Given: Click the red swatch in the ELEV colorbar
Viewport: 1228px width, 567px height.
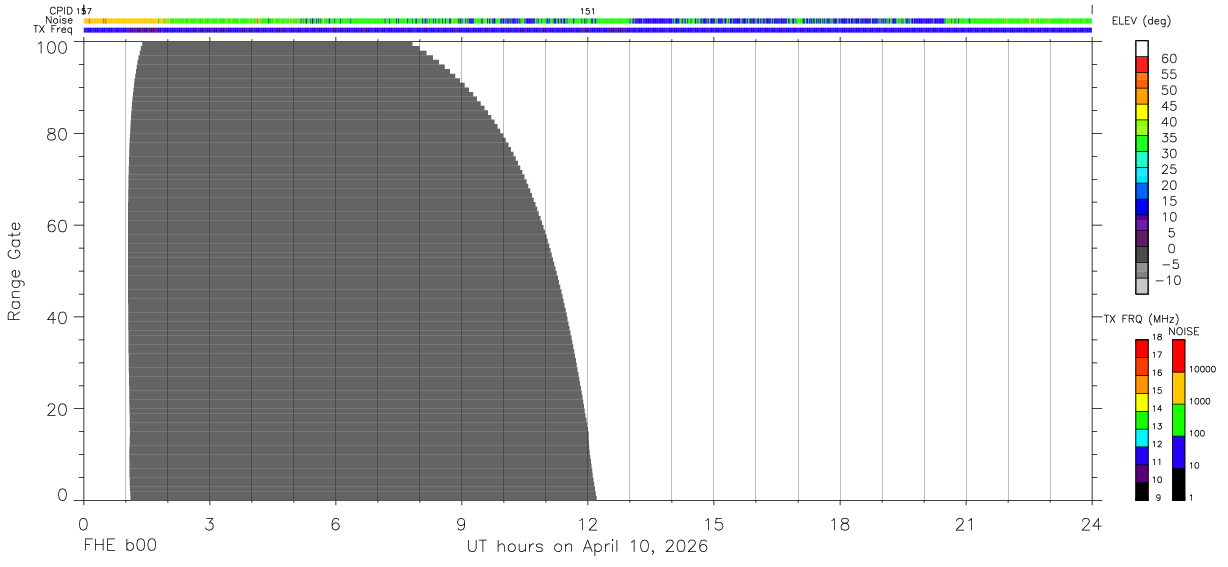Looking at the screenshot, I should (1142, 64).
